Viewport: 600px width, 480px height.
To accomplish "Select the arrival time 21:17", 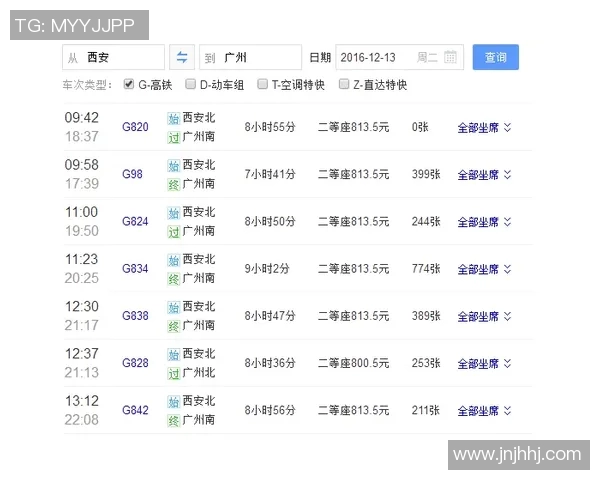I will [82, 326].
